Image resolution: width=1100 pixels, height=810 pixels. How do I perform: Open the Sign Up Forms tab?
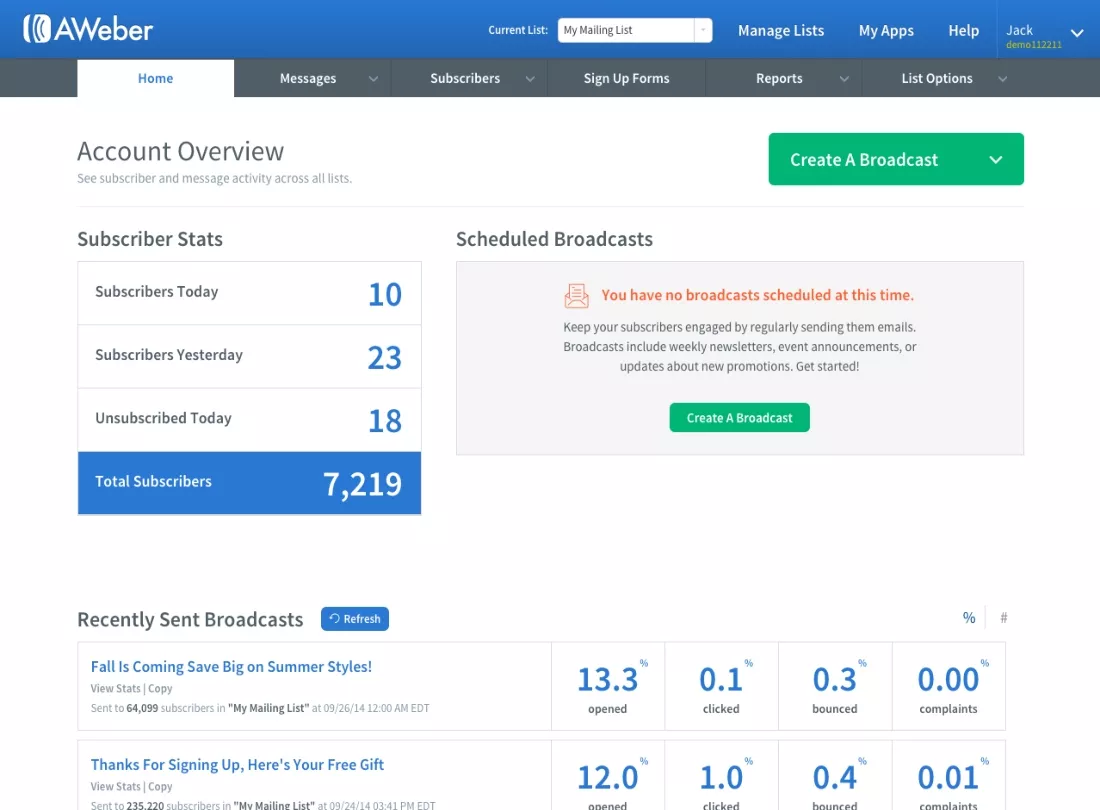coord(626,78)
